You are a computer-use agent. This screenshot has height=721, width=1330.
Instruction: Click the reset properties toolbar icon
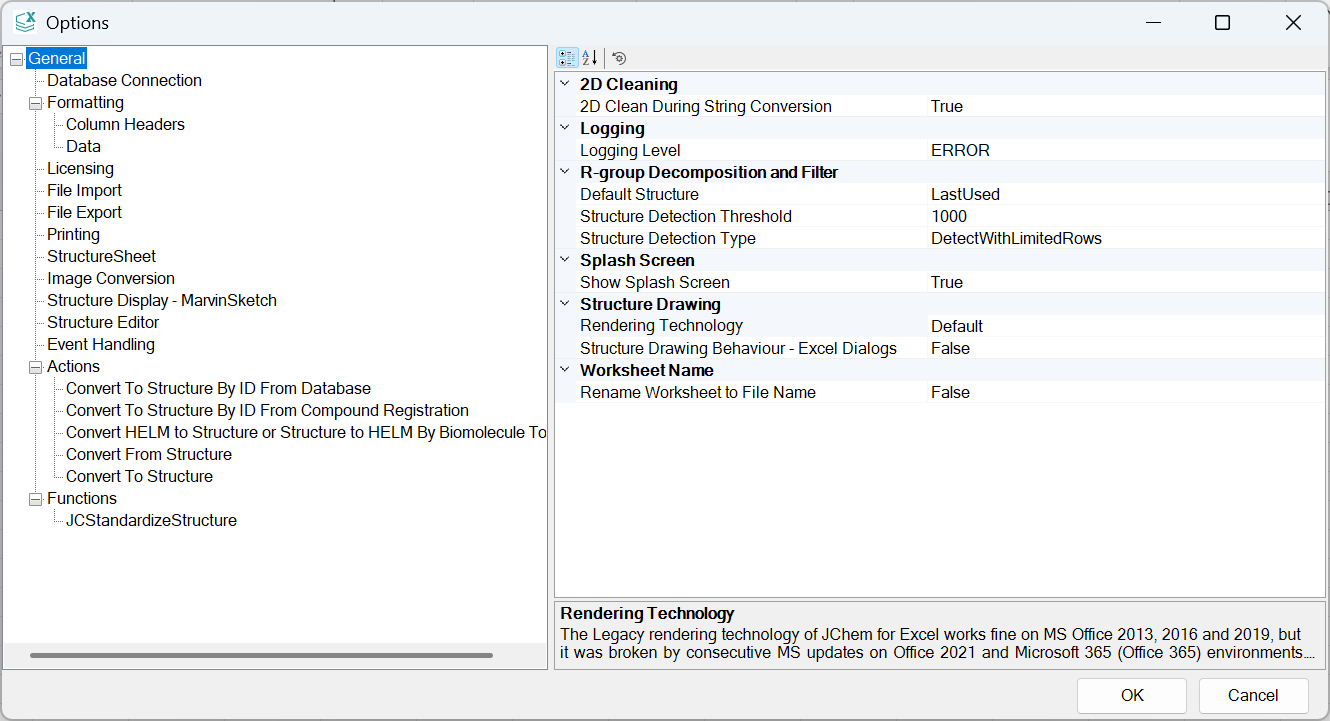(619, 58)
